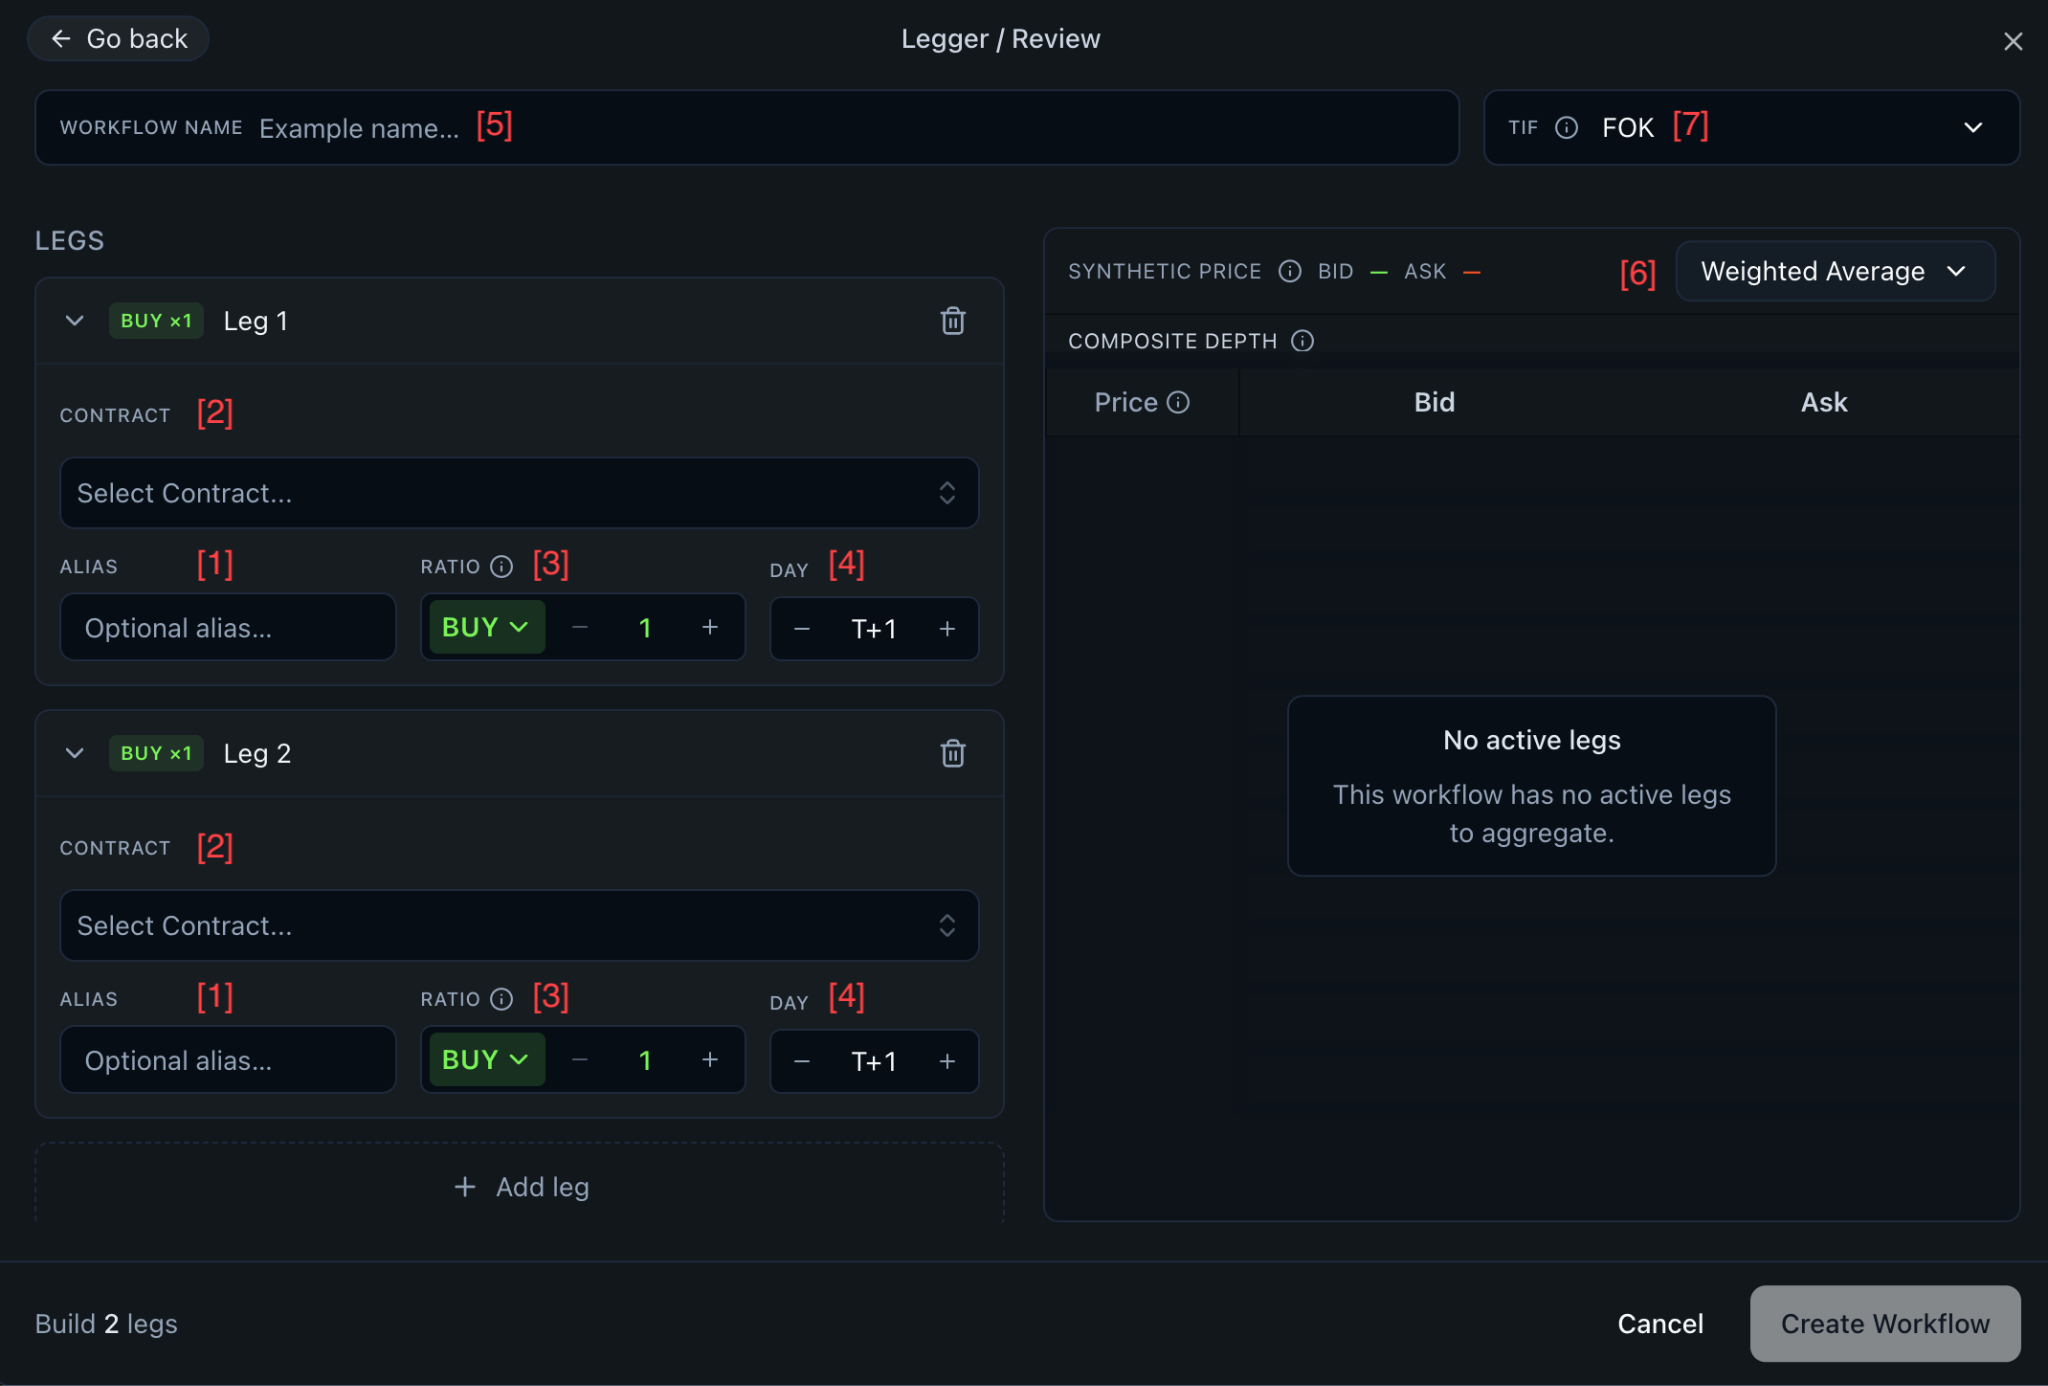Collapse Leg 2 section chevron
2048x1386 pixels.
74,753
